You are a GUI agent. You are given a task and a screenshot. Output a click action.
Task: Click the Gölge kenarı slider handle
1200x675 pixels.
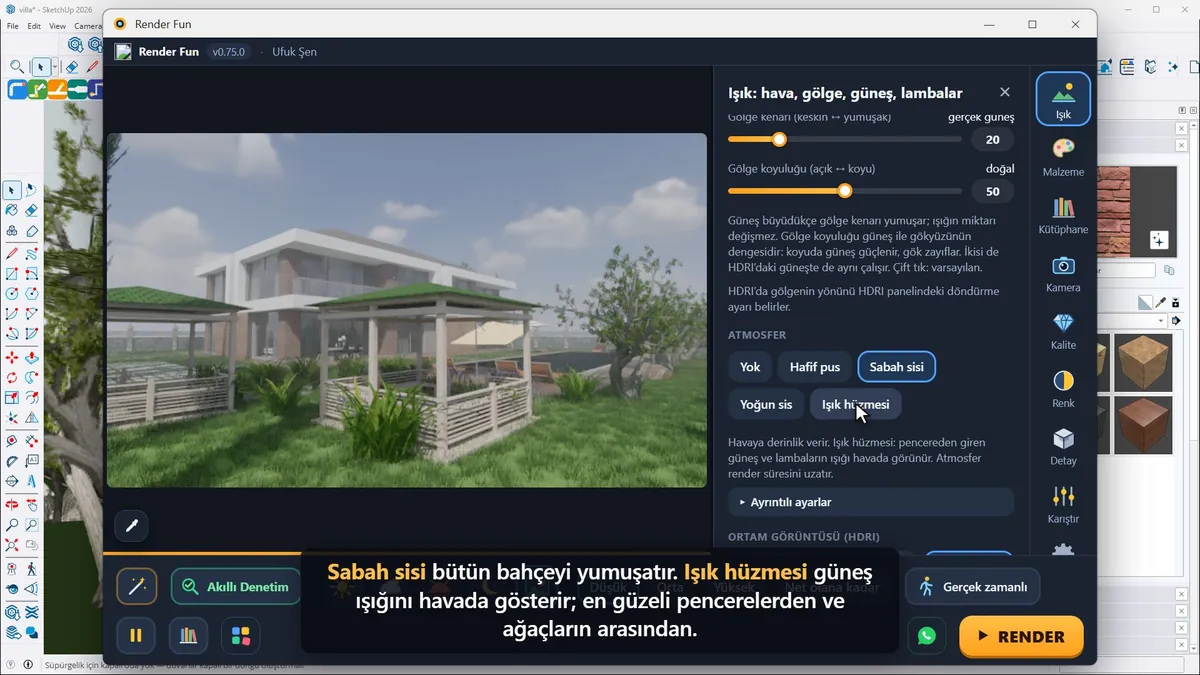(779, 139)
